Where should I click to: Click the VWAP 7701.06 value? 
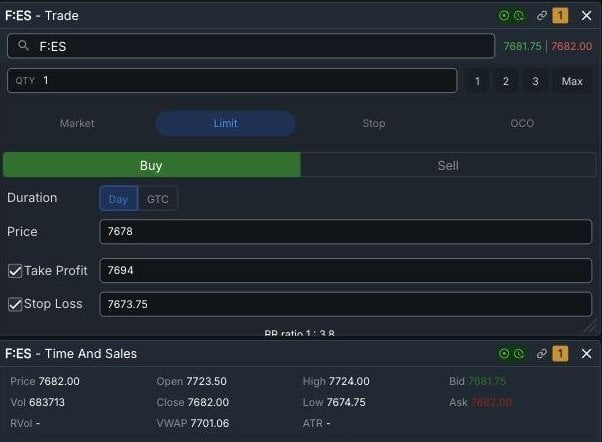[210, 423]
